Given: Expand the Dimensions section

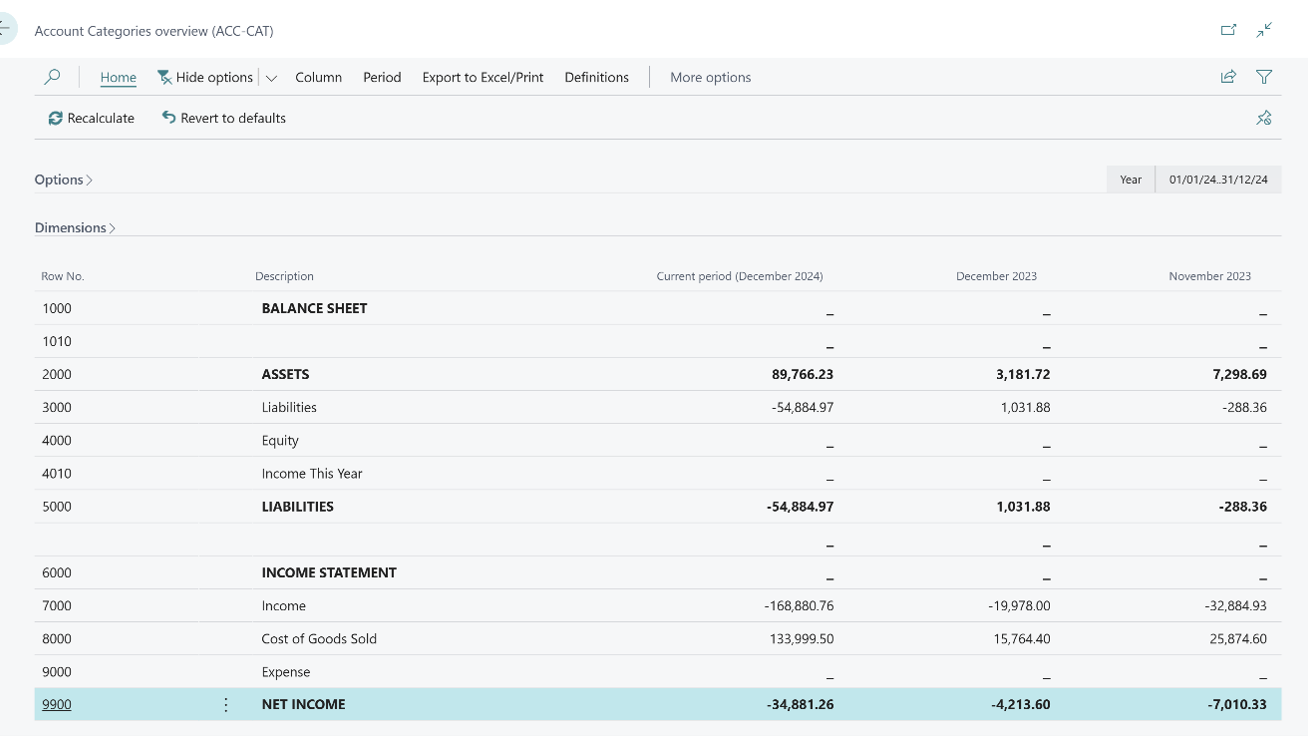Looking at the screenshot, I should [75, 228].
